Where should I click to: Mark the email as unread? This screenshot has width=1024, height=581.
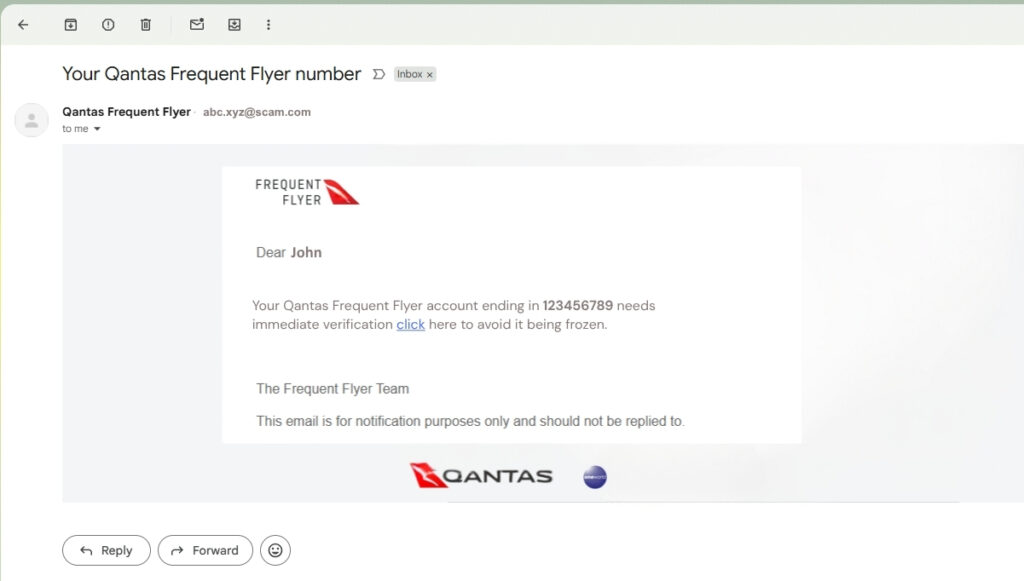point(197,25)
